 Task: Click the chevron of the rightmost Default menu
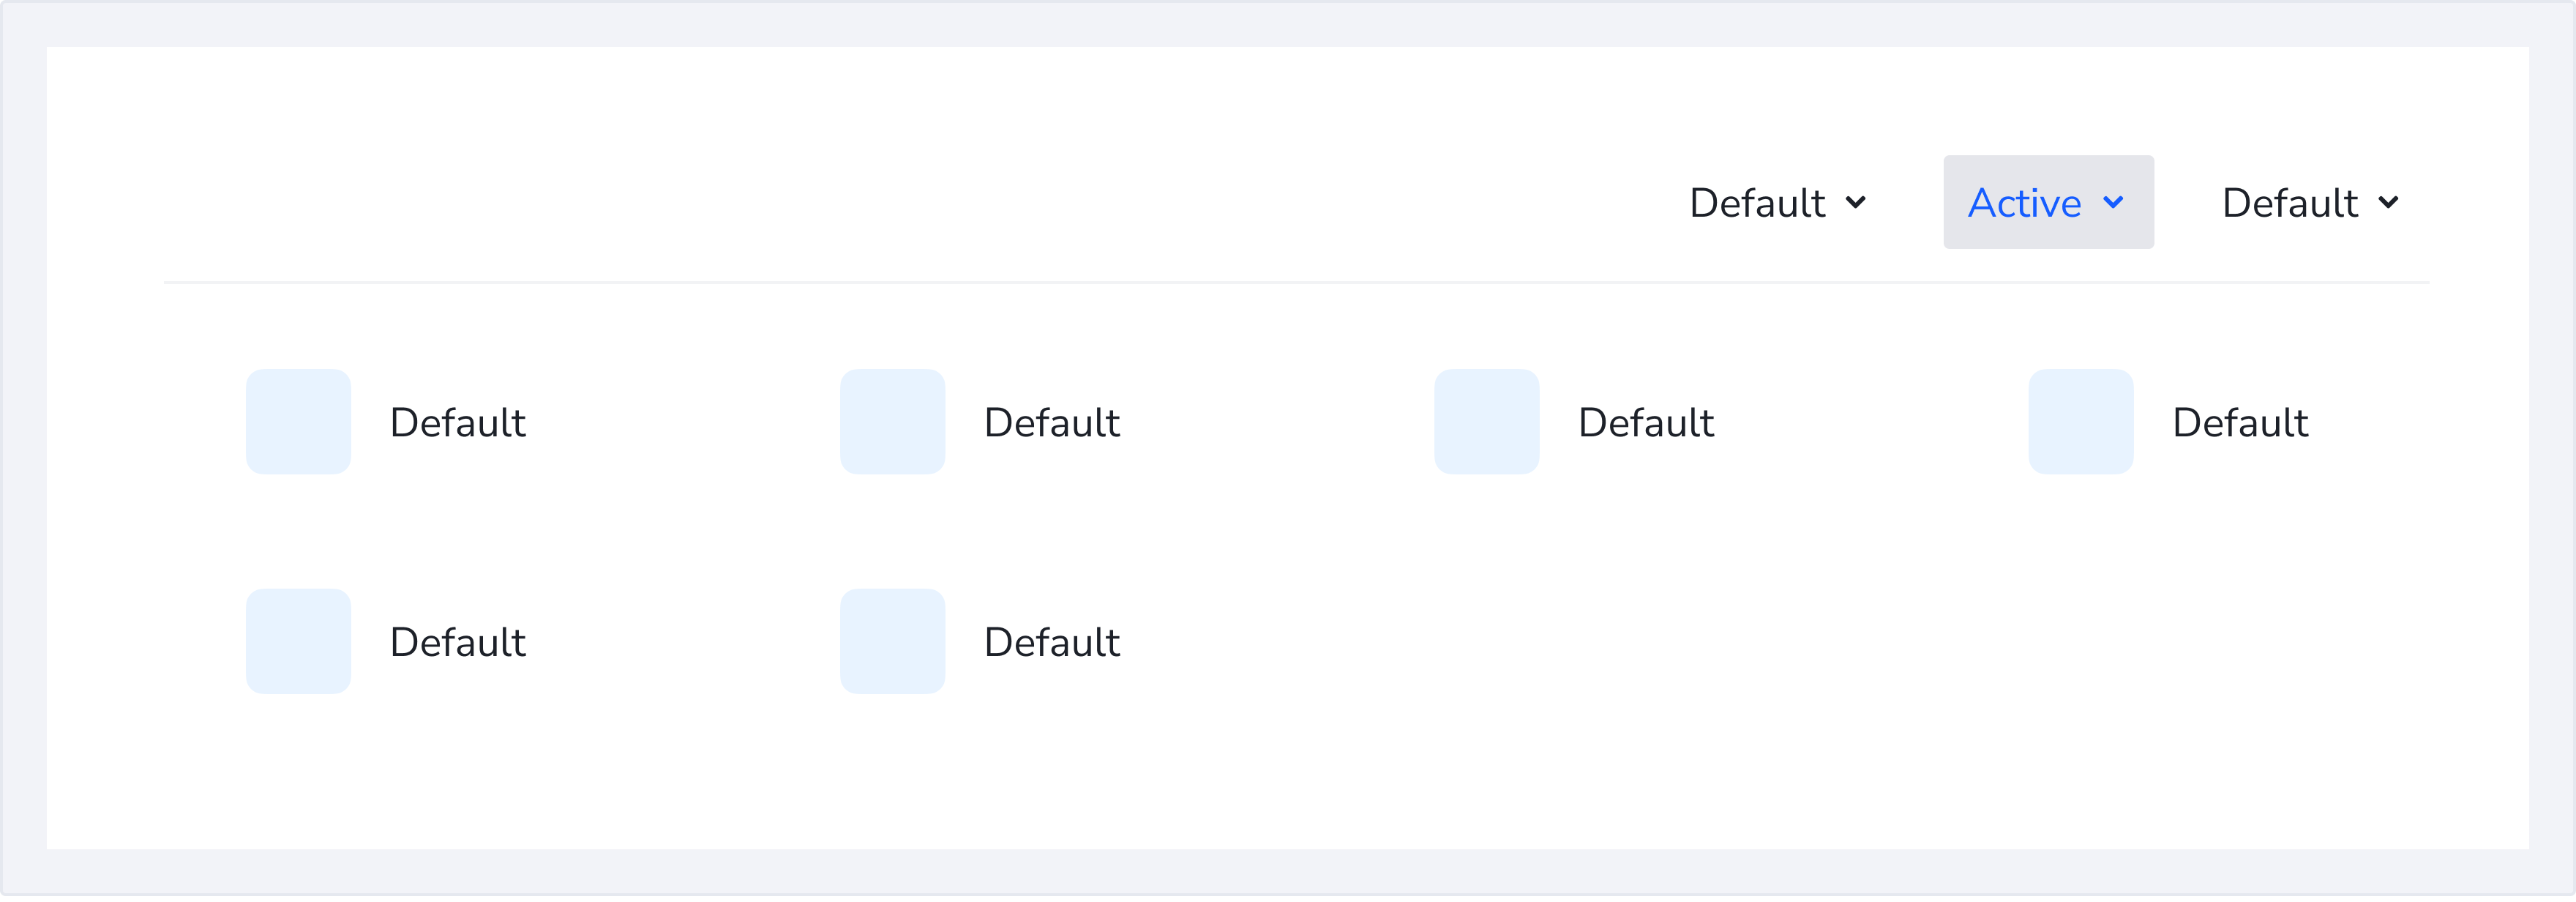point(2388,203)
